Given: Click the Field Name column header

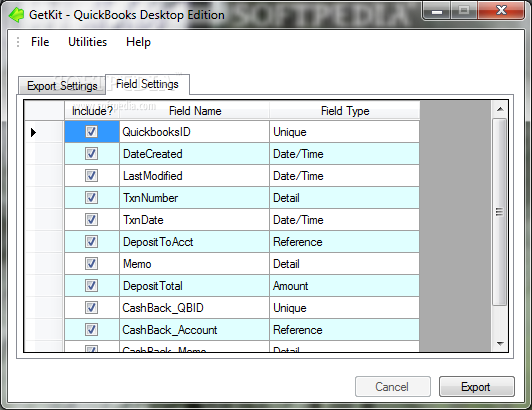Looking at the screenshot, I should tap(195, 111).
